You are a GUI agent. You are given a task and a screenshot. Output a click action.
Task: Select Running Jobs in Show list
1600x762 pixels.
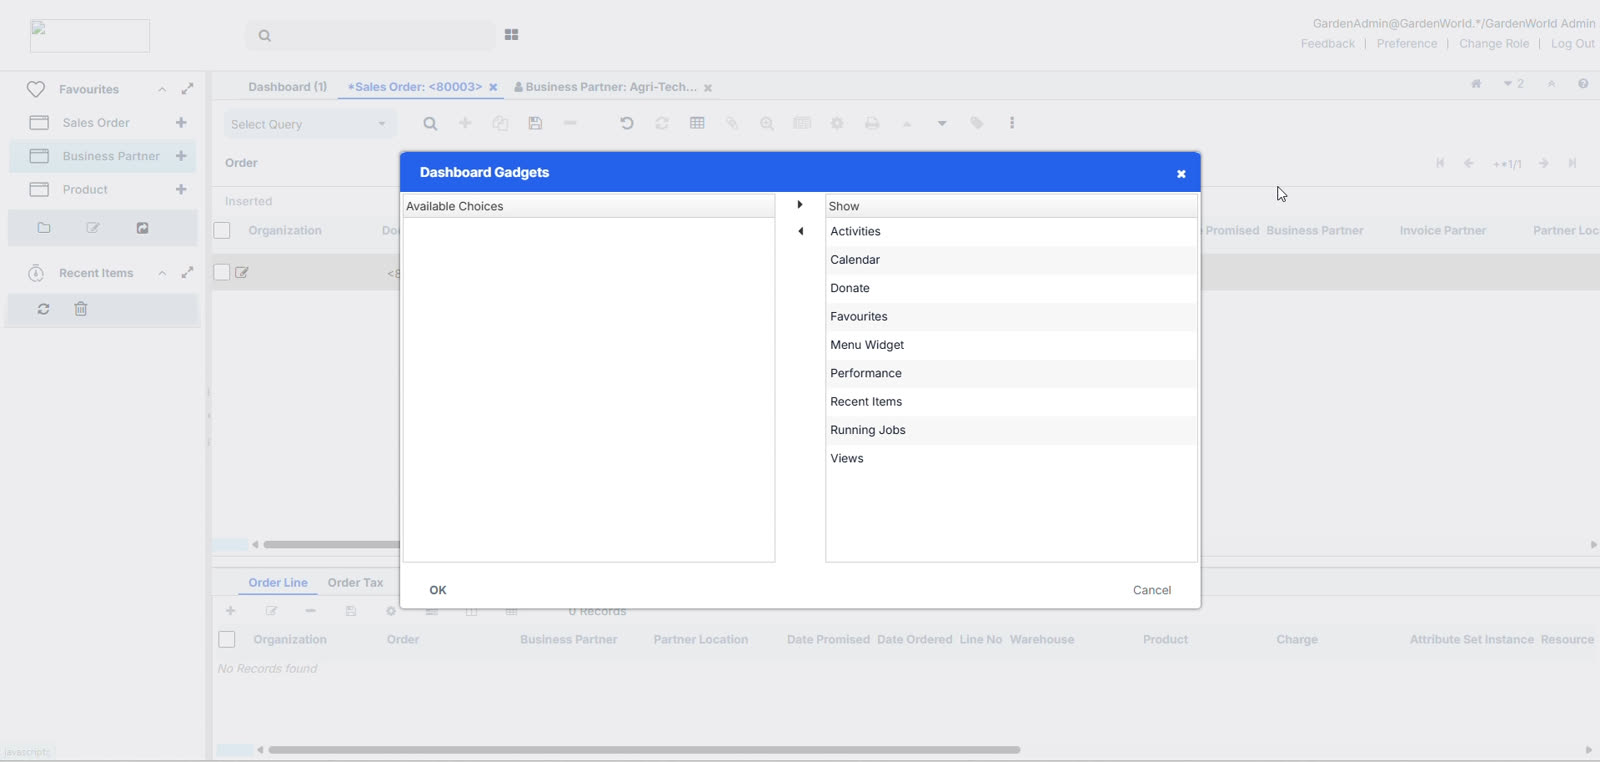point(1011,430)
